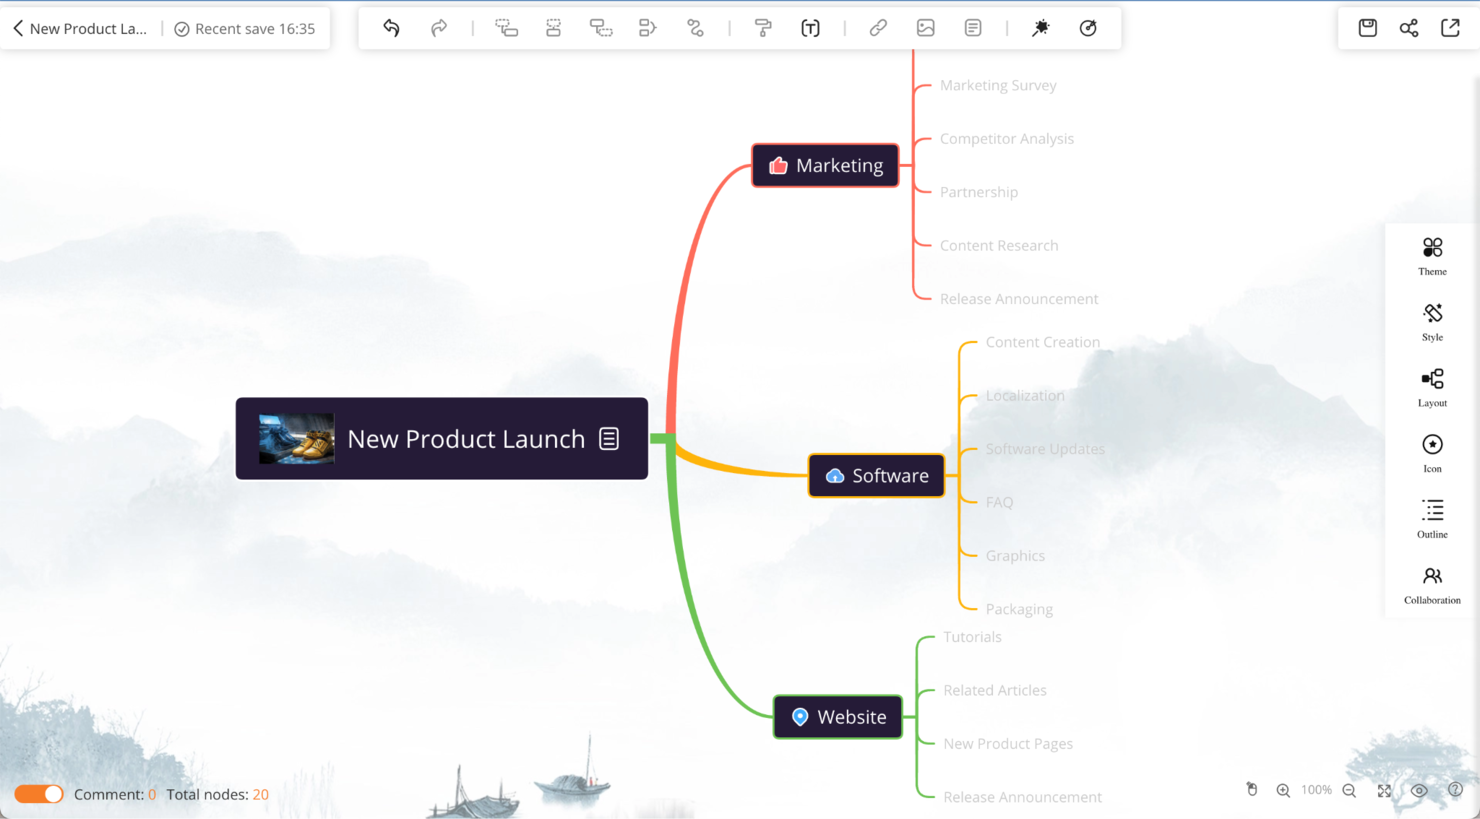Open the Icon panel
This screenshot has width=1480, height=819.
[1432, 453]
